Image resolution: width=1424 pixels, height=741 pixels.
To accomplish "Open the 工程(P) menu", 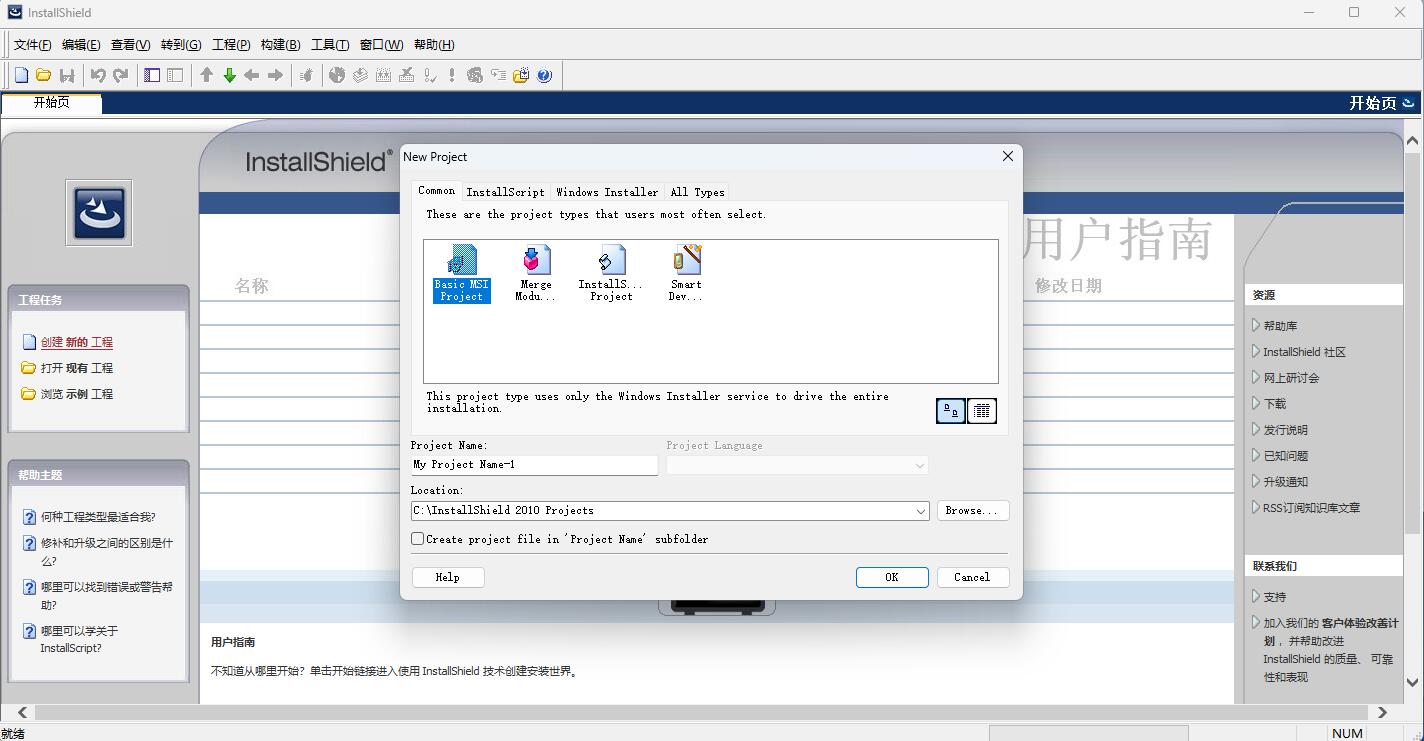I will (x=231, y=45).
